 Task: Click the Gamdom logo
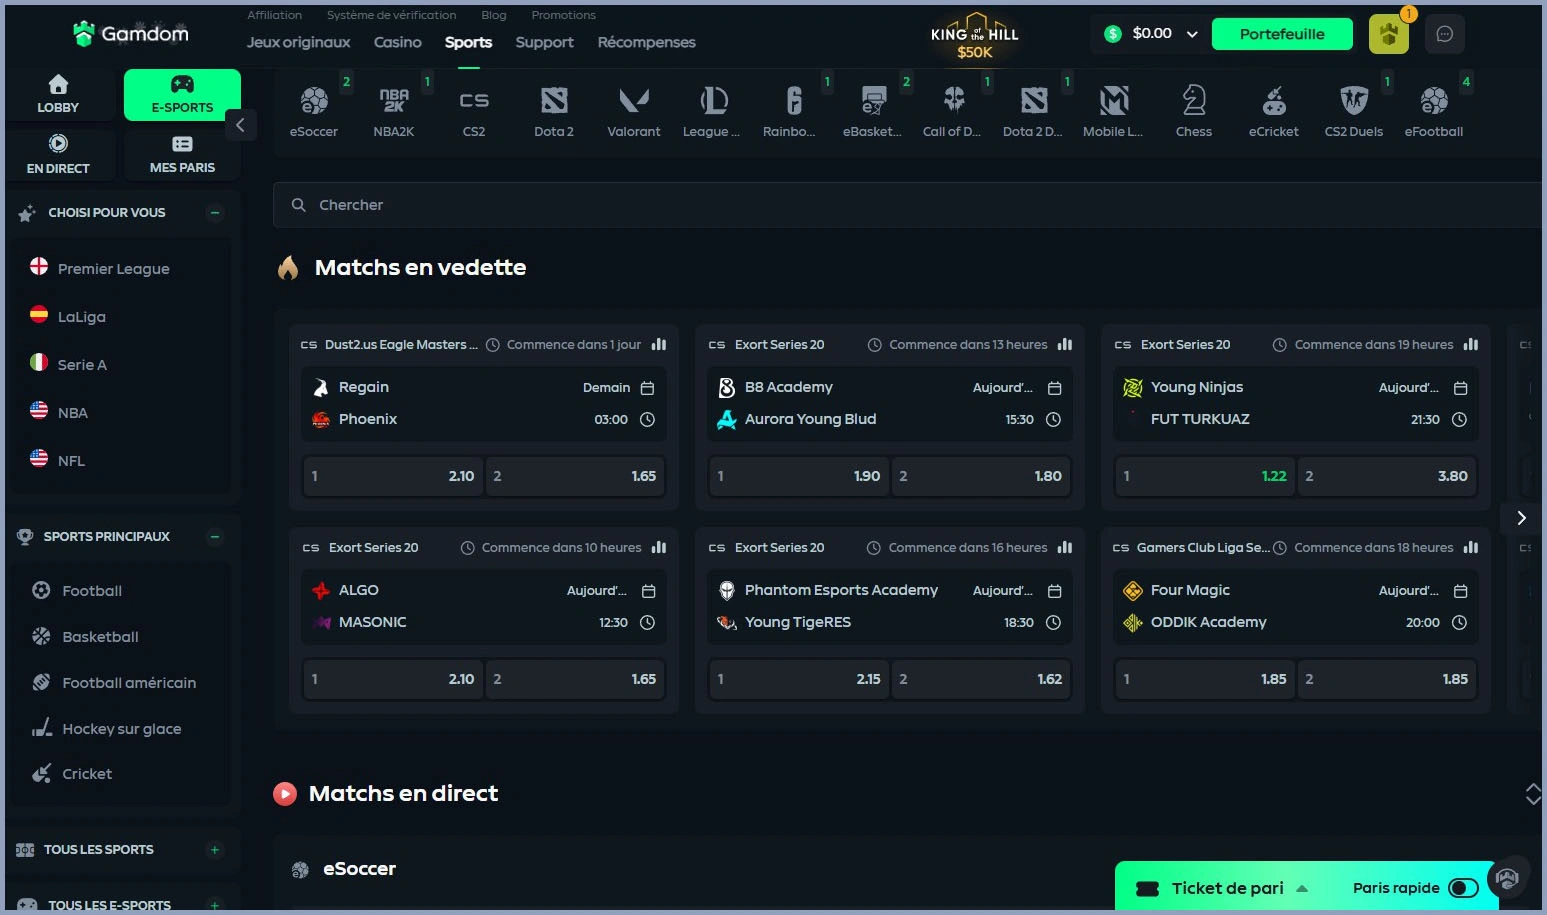point(131,34)
